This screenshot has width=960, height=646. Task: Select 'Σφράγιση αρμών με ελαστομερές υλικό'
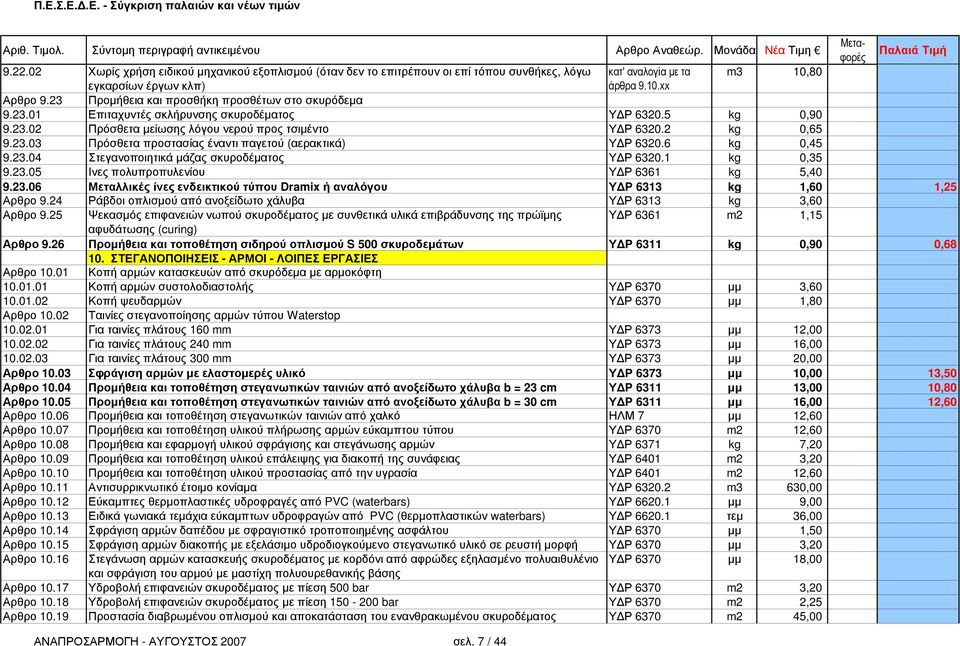click(197, 374)
